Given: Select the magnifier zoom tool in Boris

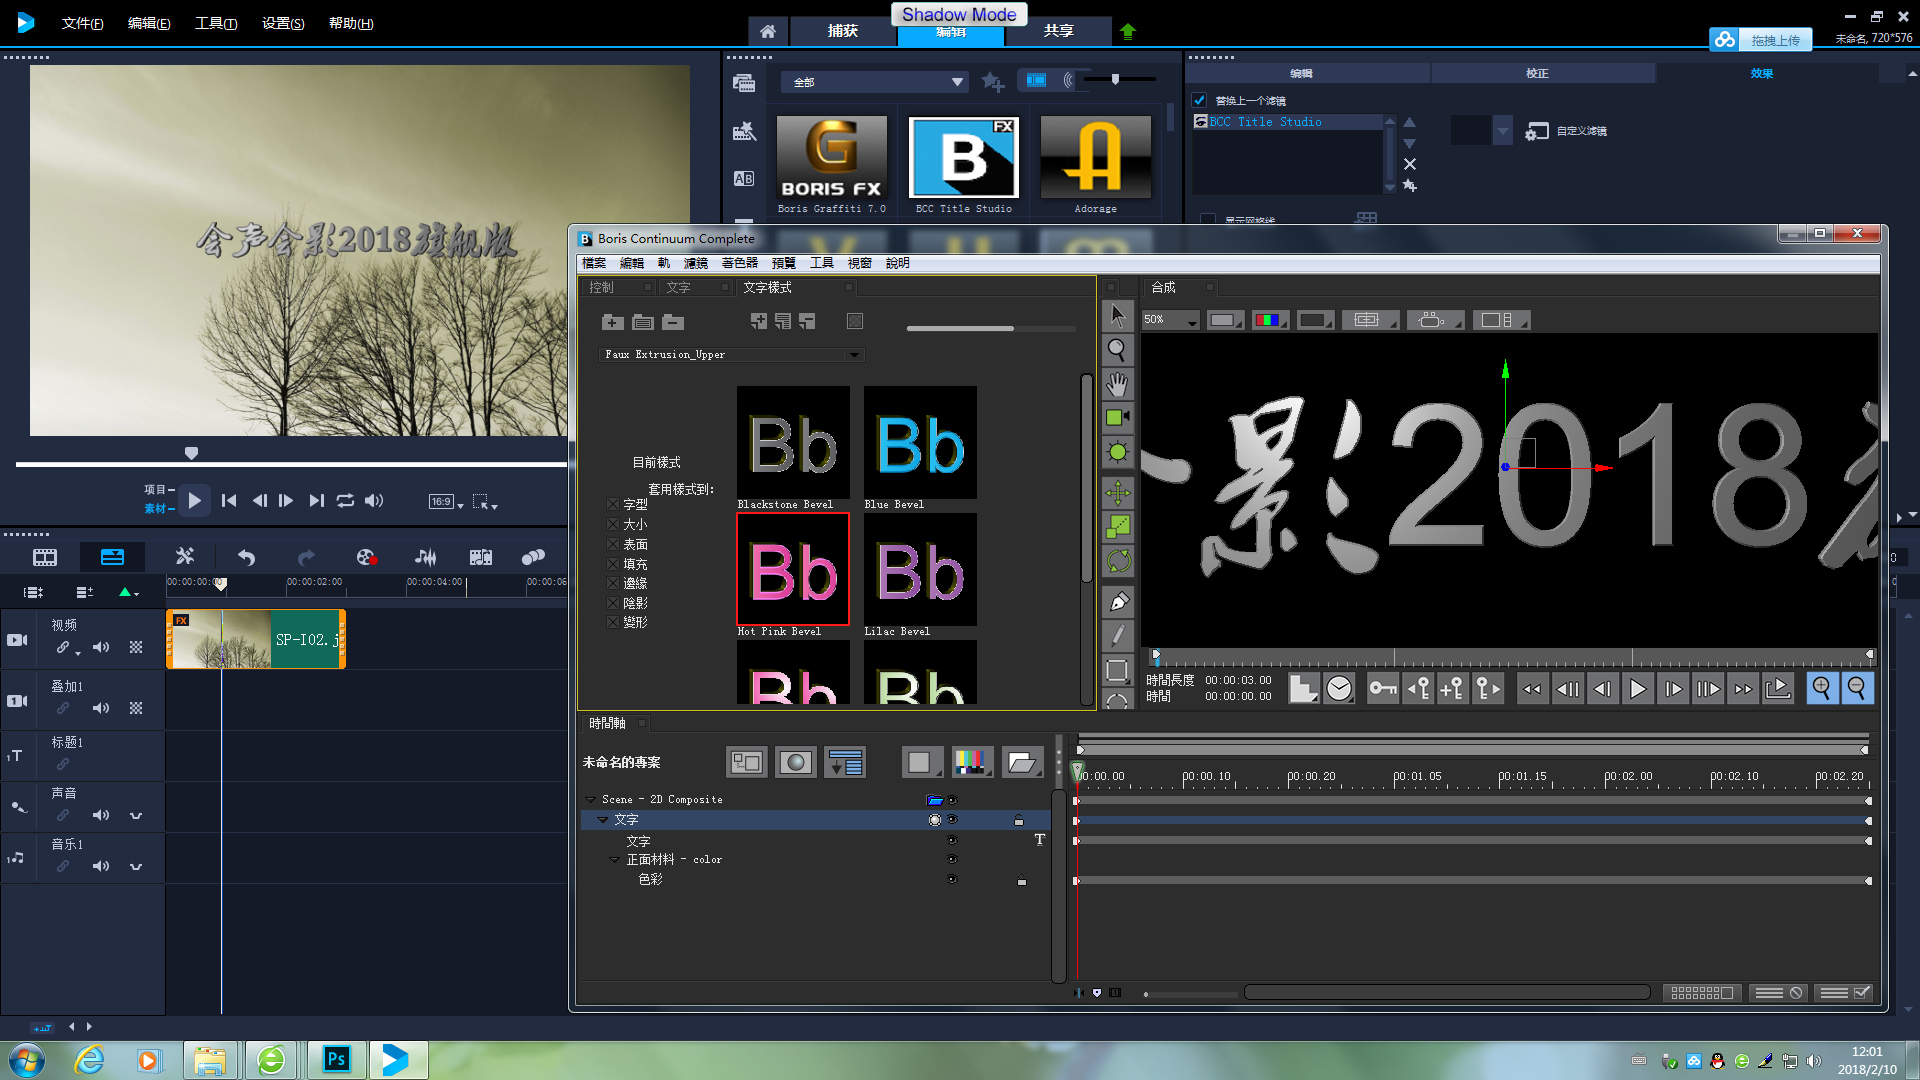Looking at the screenshot, I should point(1118,350).
